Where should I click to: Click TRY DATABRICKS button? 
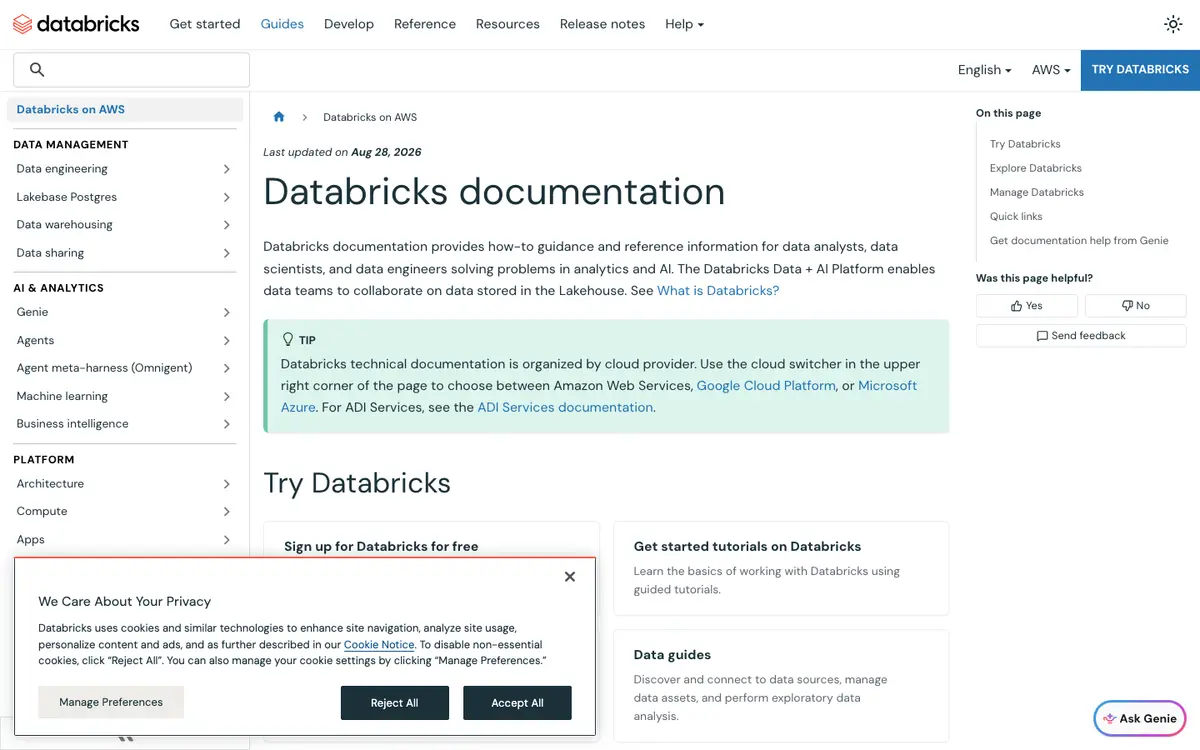pyautogui.click(x=1140, y=70)
